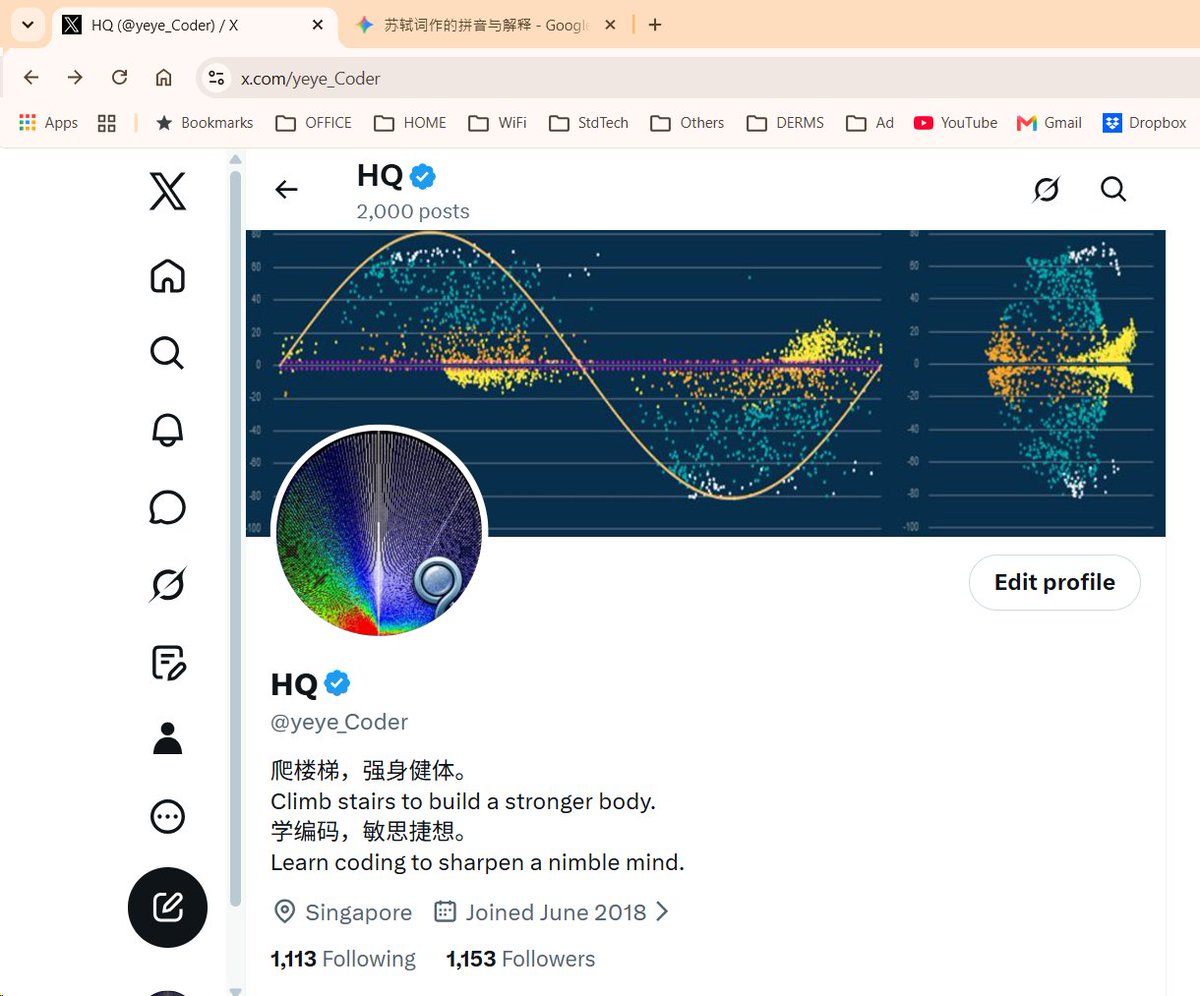Viewport: 1200px width, 996px height.
Task: Open YouTube bookmark
Action: tap(955, 122)
